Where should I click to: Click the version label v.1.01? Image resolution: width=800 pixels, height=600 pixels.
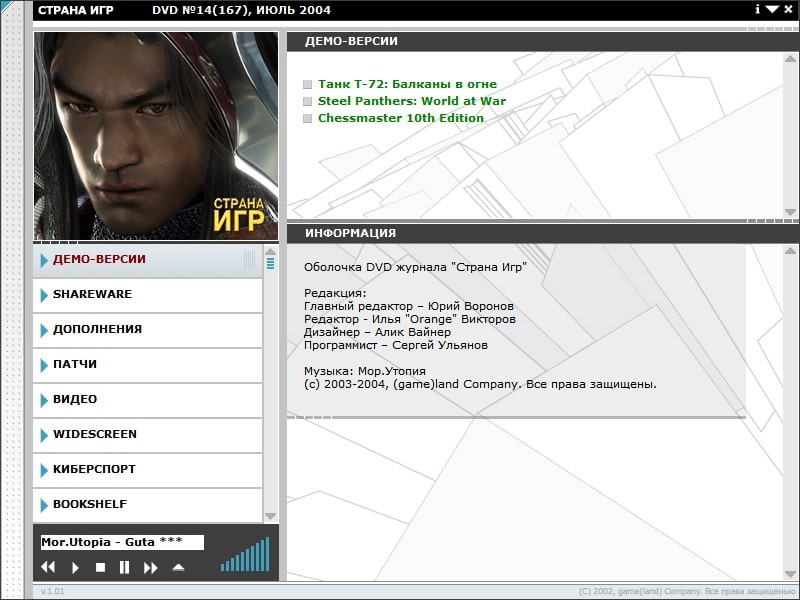pyautogui.click(x=53, y=591)
